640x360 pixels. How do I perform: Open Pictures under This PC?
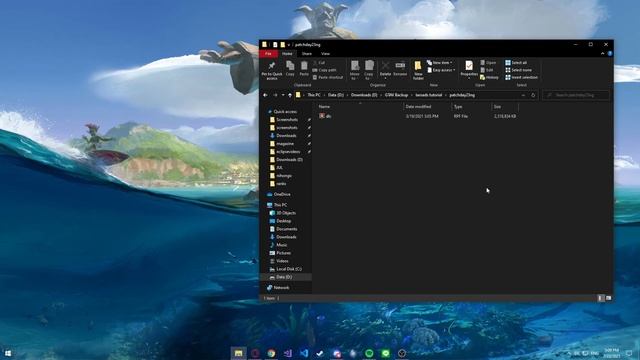pyautogui.click(x=283, y=253)
